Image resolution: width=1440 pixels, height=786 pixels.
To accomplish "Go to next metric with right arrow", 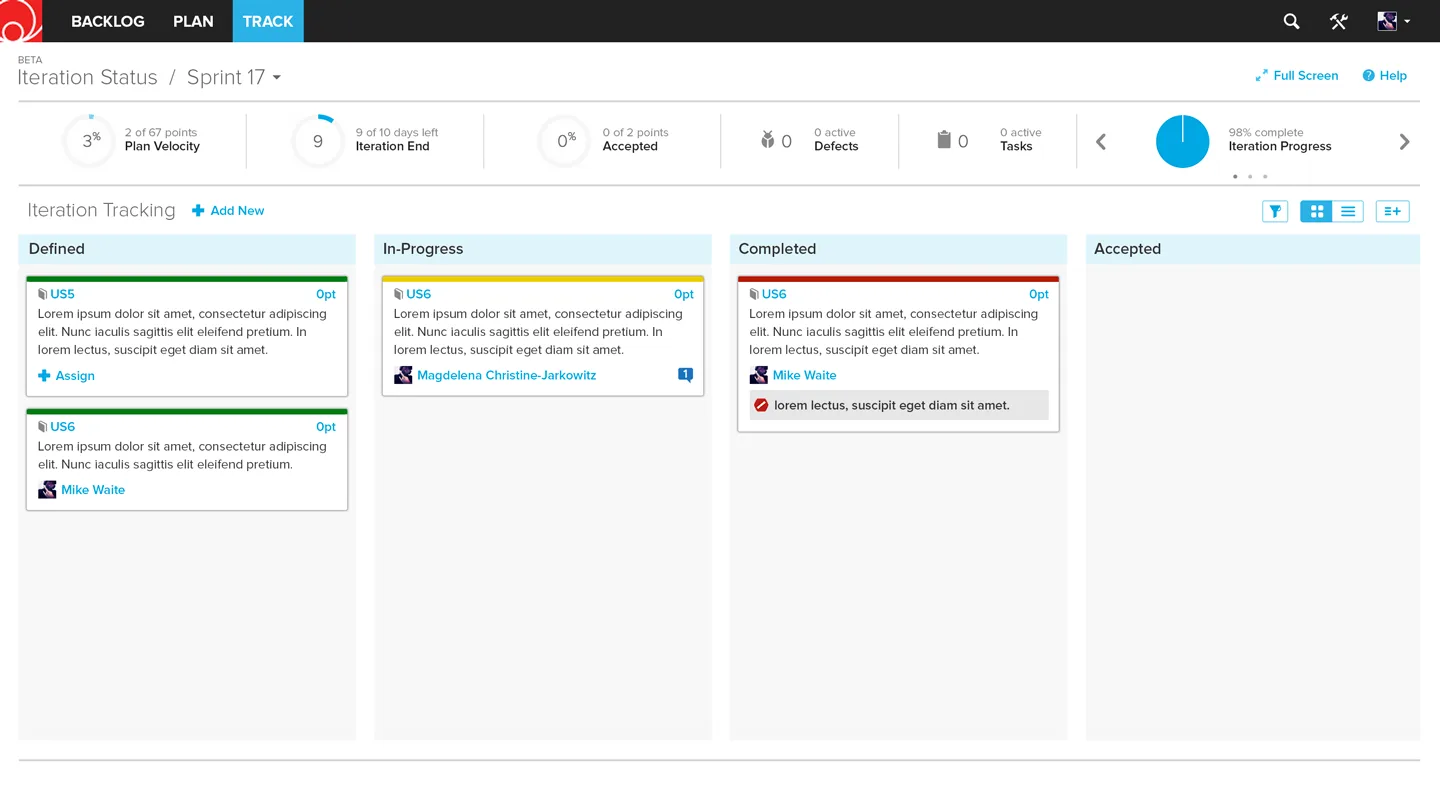I will pyautogui.click(x=1404, y=142).
